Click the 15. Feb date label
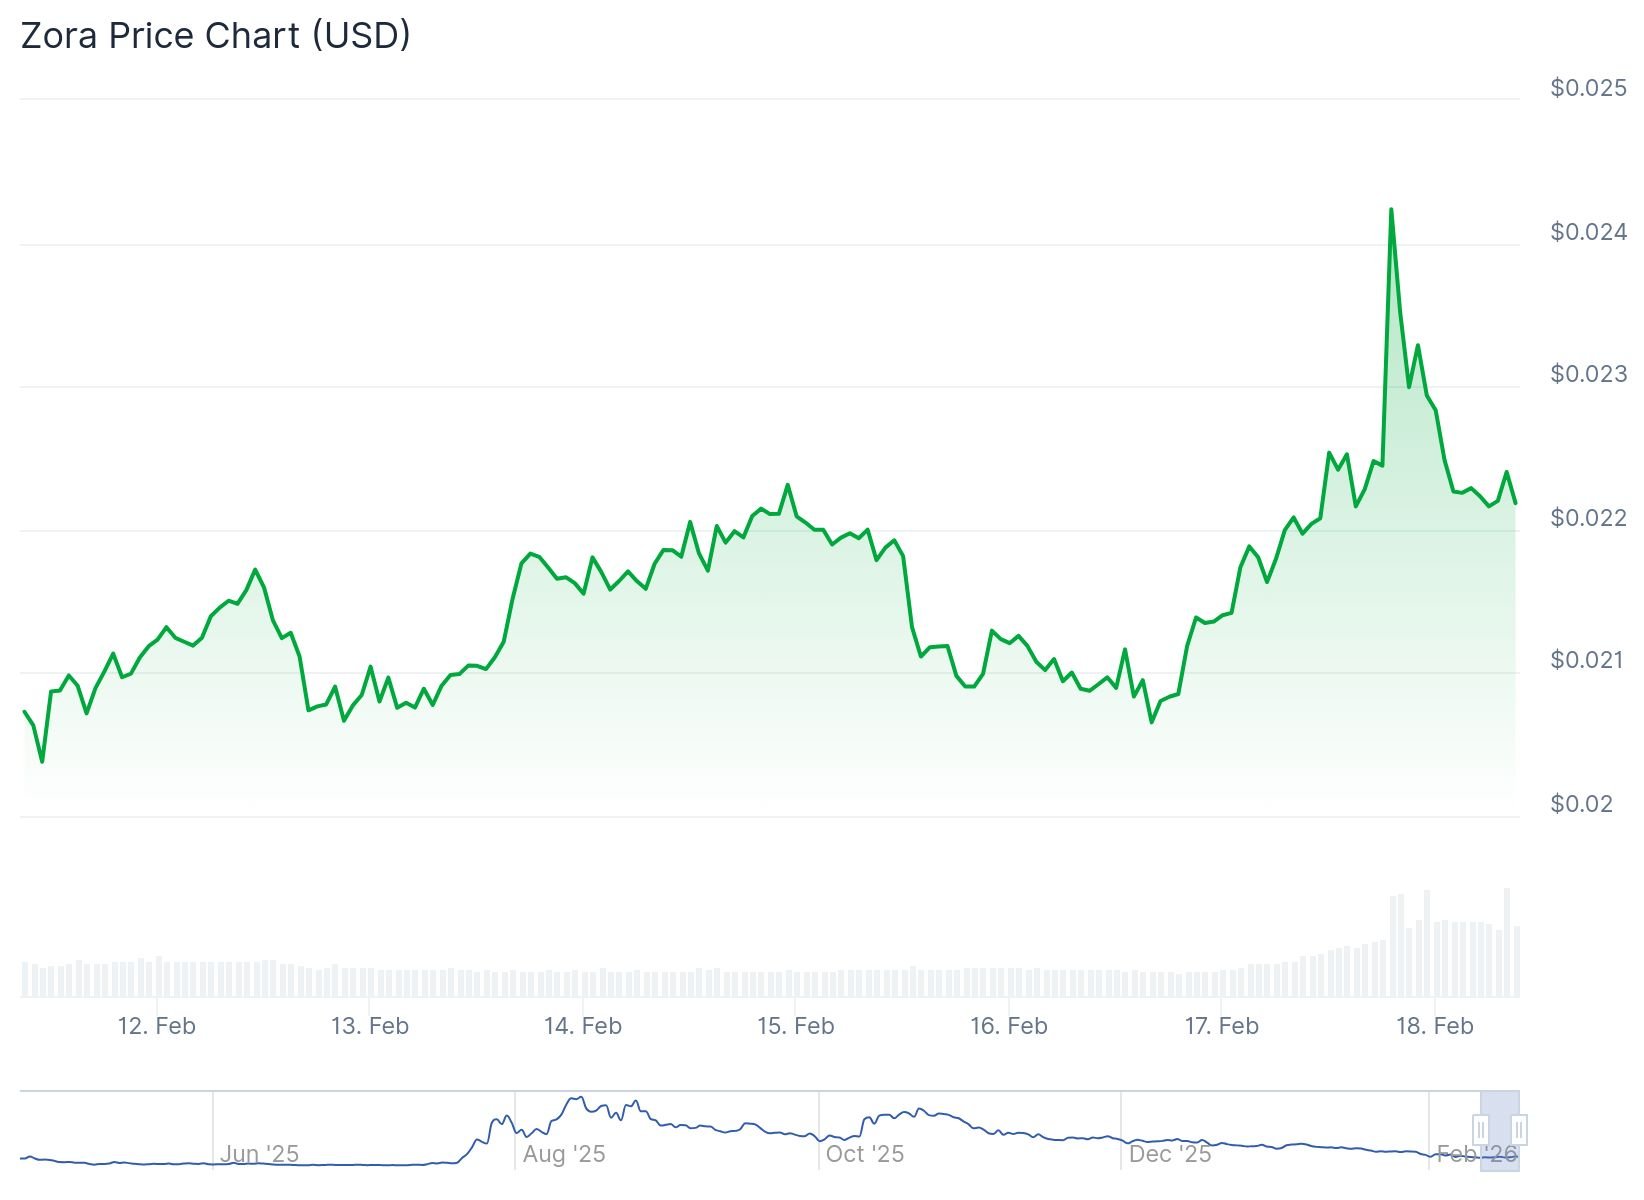The image size is (1644, 1200). [x=796, y=1026]
